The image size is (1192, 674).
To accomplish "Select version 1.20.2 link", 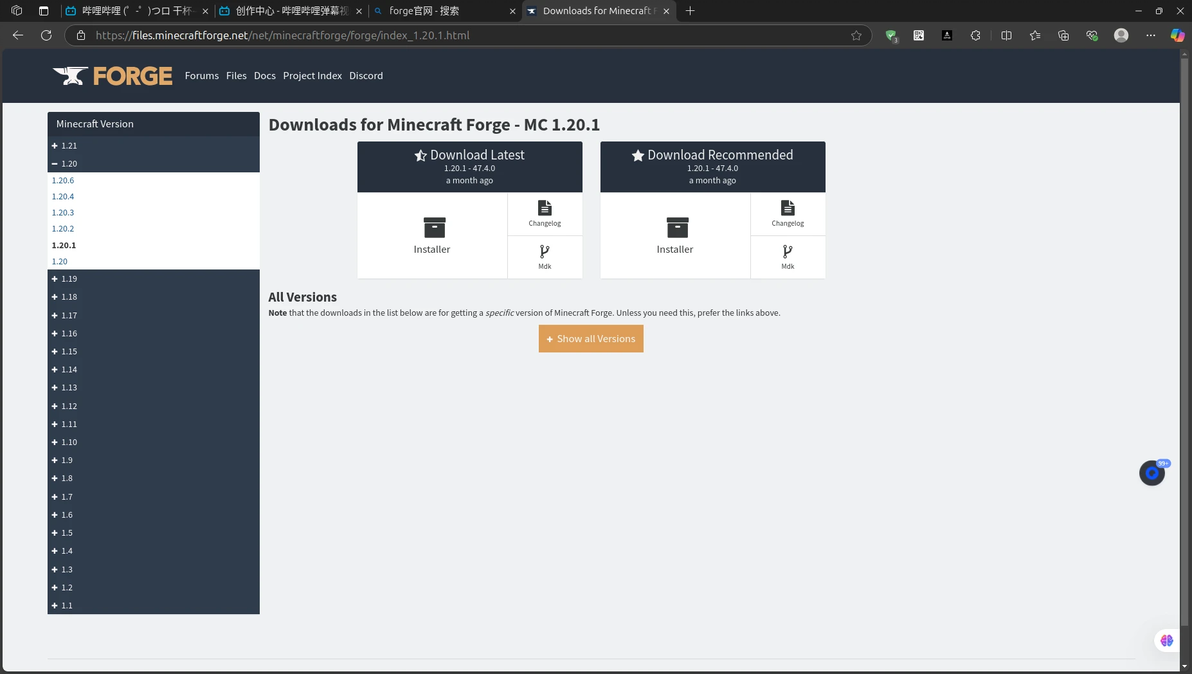I will (x=63, y=229).
